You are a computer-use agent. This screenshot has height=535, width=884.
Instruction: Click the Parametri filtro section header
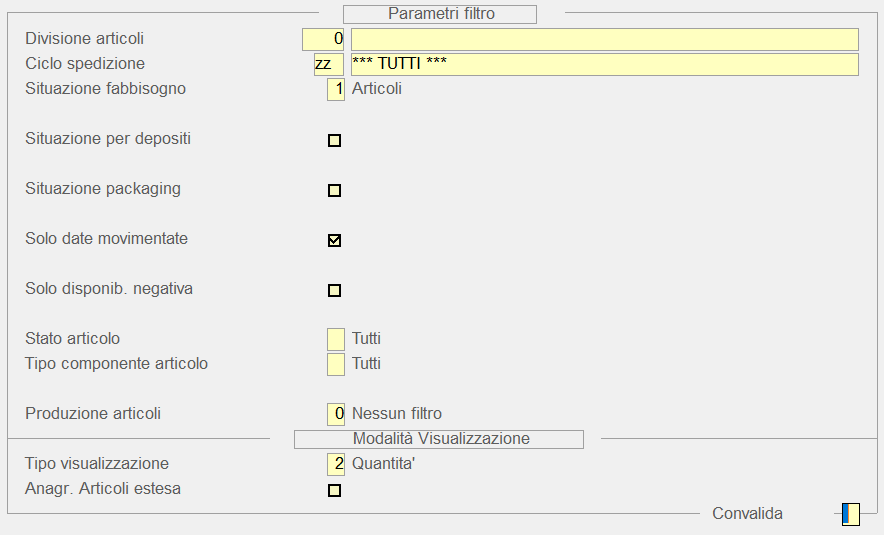(440, 14)
